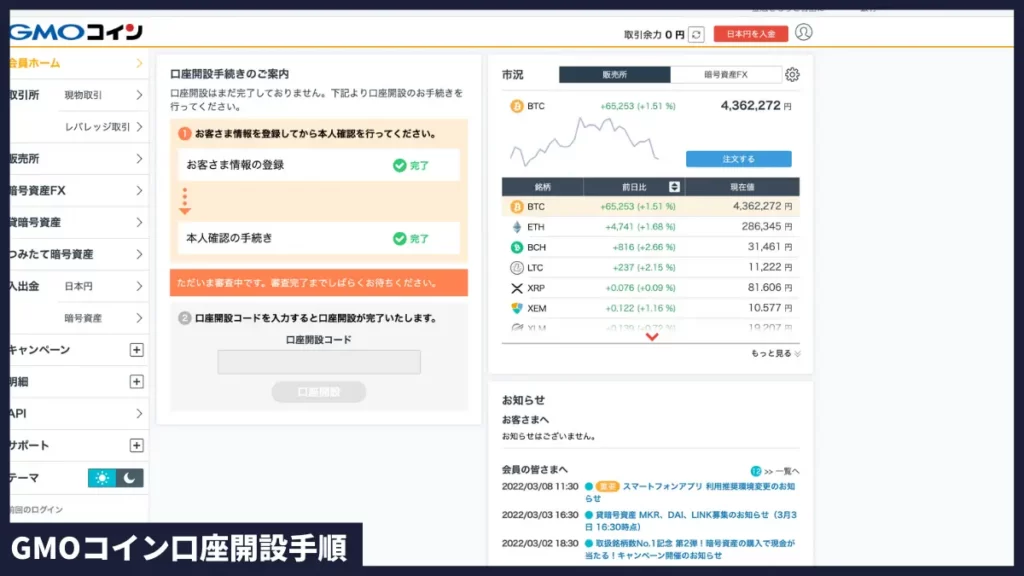Open the user account profile icon
The image size is (1024, 576).
pyautogui.click(x=804, y=32)
